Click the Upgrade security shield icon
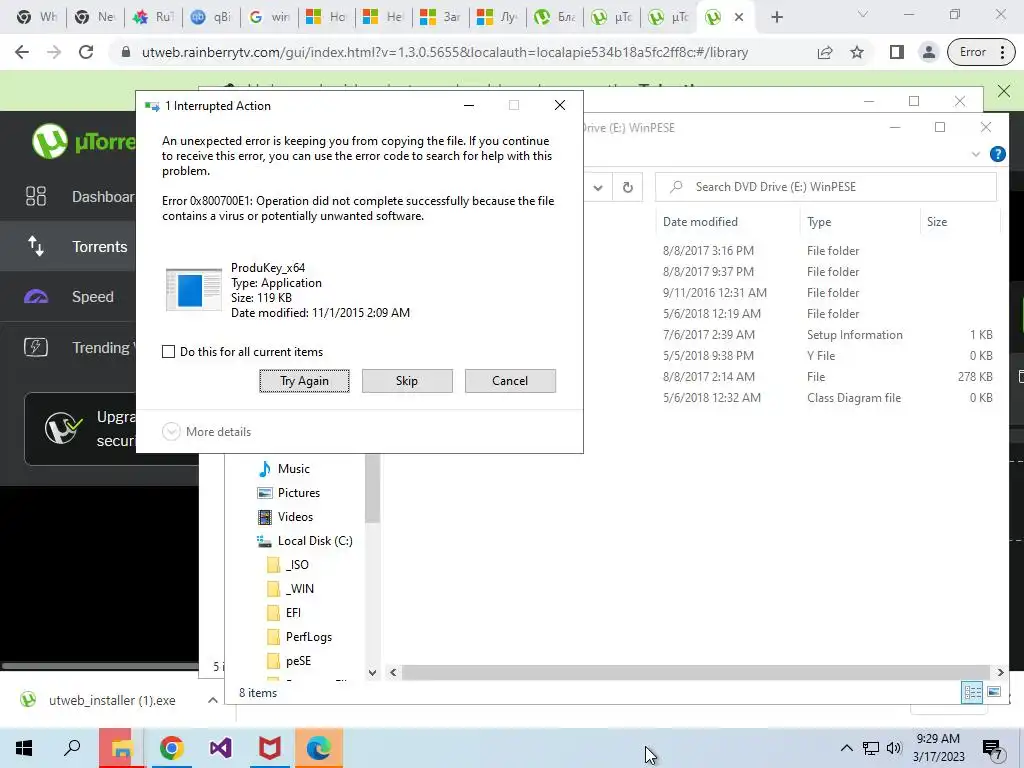This screenshot has height=768, width=1024. [63, 428]
